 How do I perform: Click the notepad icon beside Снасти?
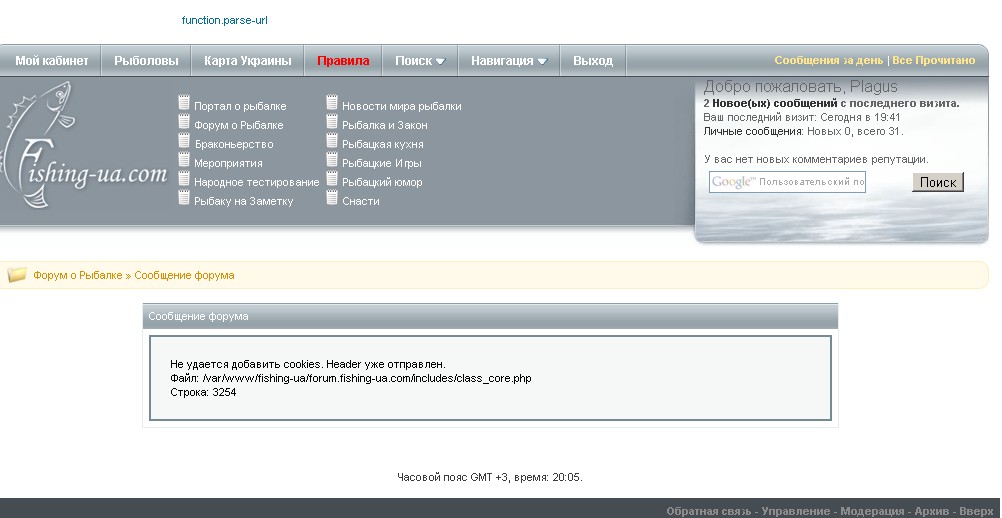pos(332,198)
